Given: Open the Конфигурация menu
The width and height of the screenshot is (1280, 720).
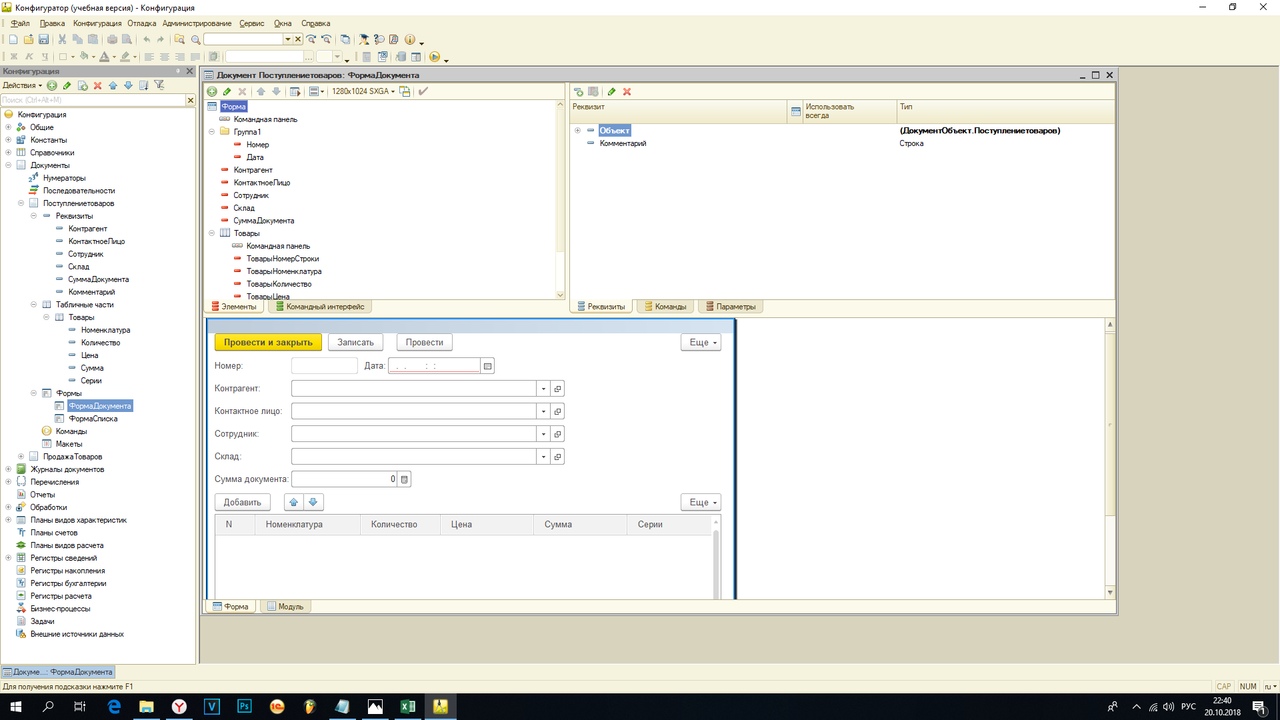Looking at the screenshot, I should (x=97, y=23).
